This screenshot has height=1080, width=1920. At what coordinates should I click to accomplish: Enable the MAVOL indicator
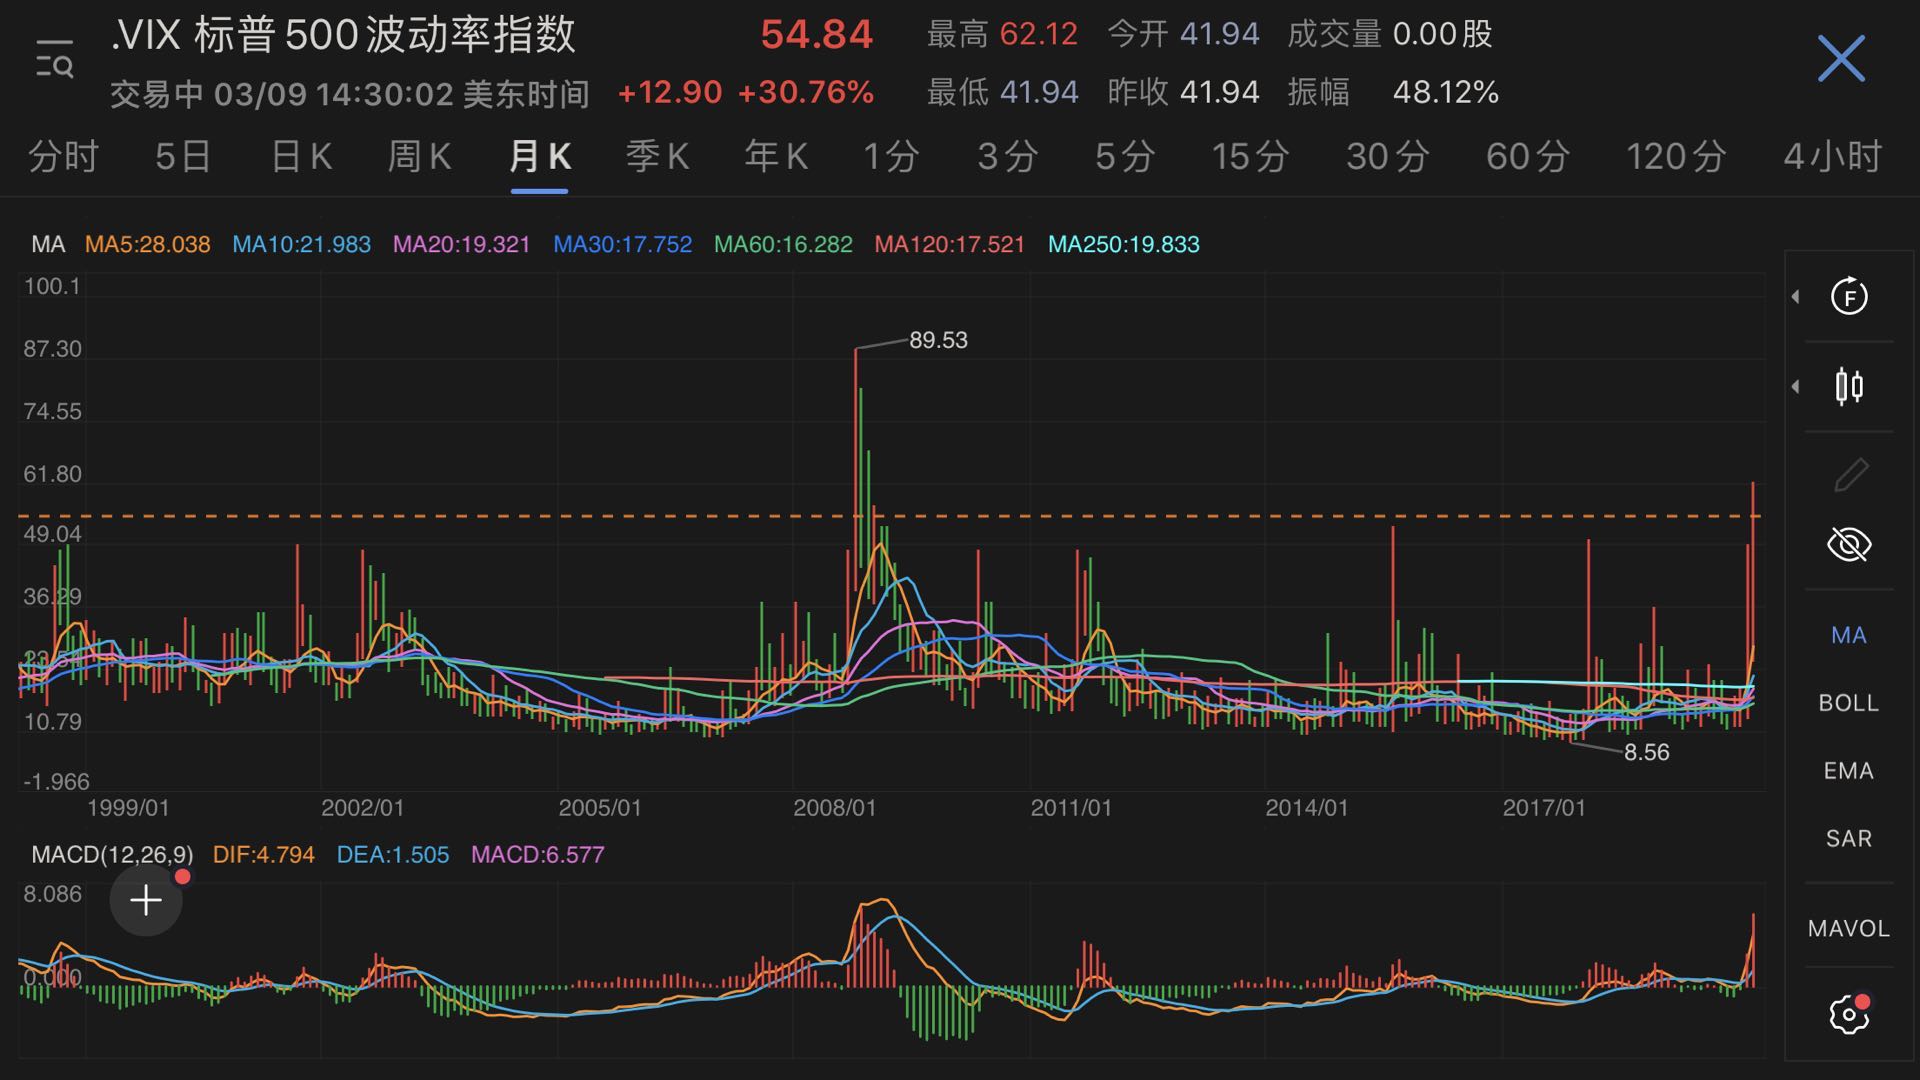pyautogui.click(x=1849, y=929)
